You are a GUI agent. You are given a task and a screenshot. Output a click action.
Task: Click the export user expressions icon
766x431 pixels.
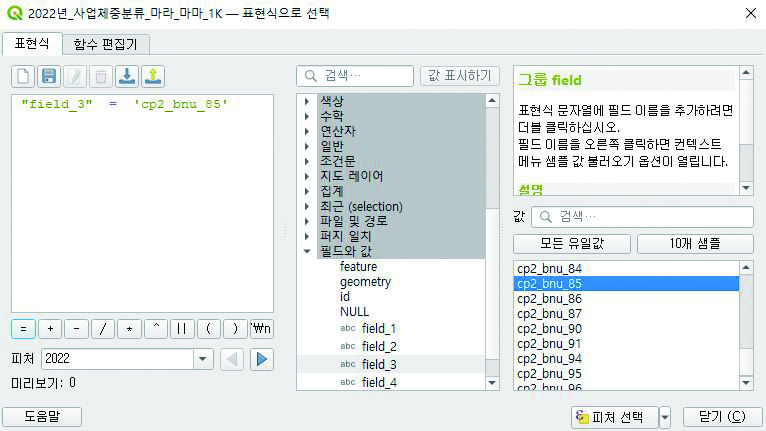coord(153,76)
